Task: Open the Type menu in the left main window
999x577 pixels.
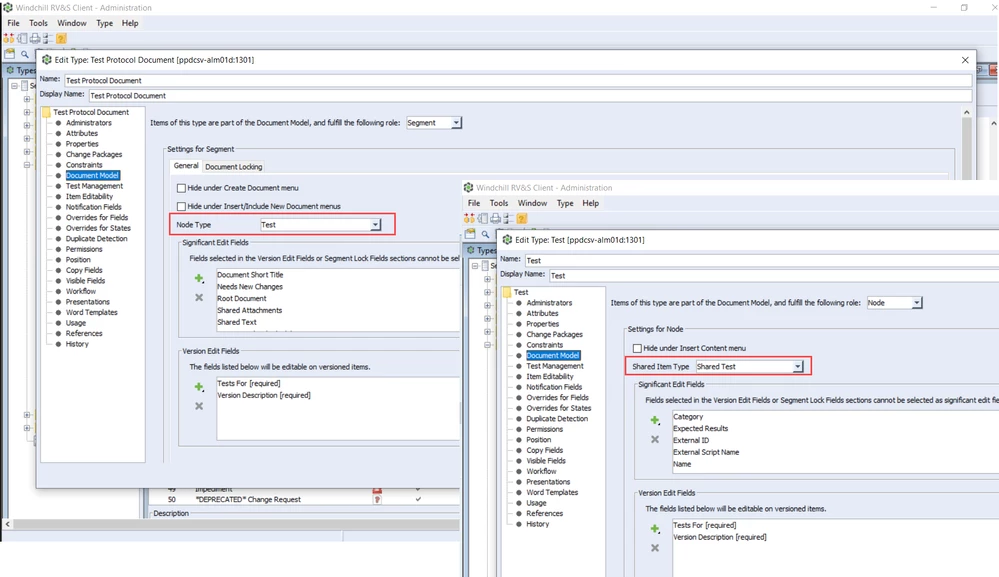Action: [104, 23]
